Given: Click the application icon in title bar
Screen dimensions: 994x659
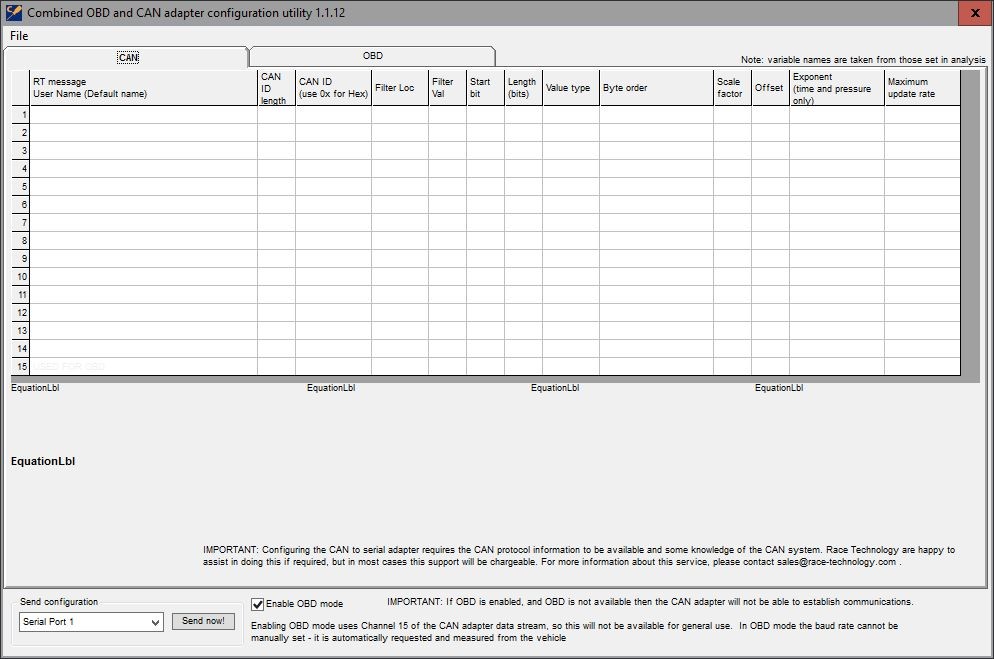Looking at the screenshot, I should tap(14, 13).
